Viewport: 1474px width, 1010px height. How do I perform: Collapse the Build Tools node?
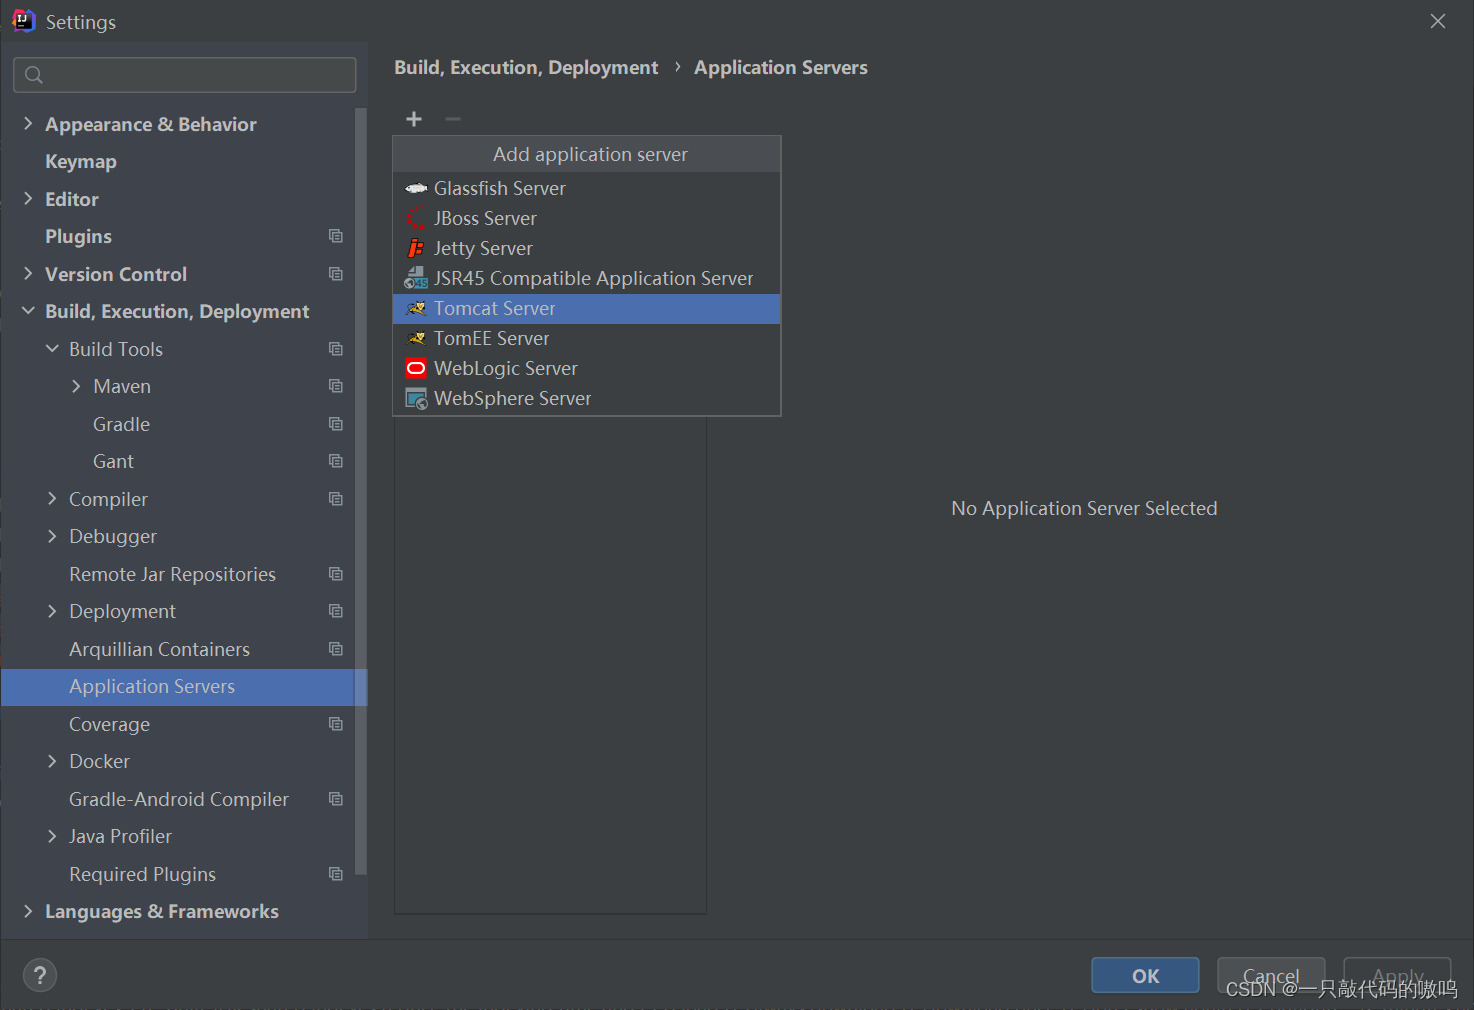[x=52, y=349]
